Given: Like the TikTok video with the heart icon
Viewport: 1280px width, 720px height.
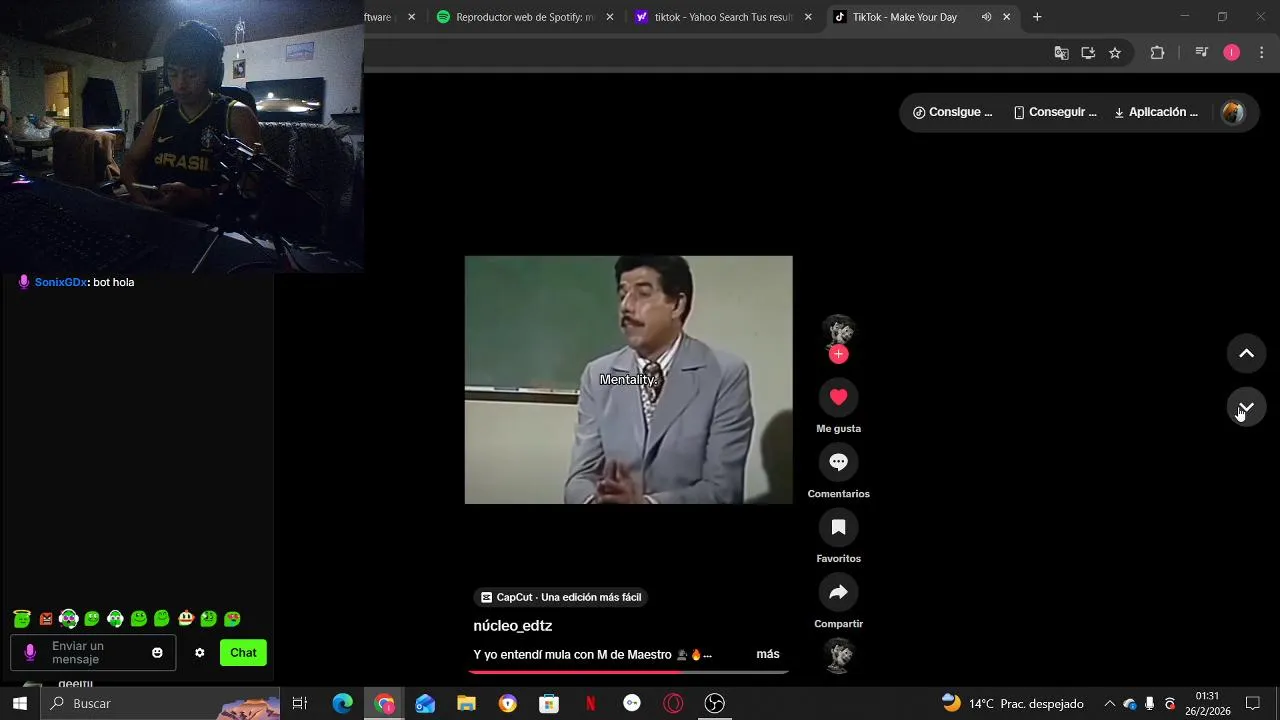Looking at the screenshot, I should coord(838,397).
